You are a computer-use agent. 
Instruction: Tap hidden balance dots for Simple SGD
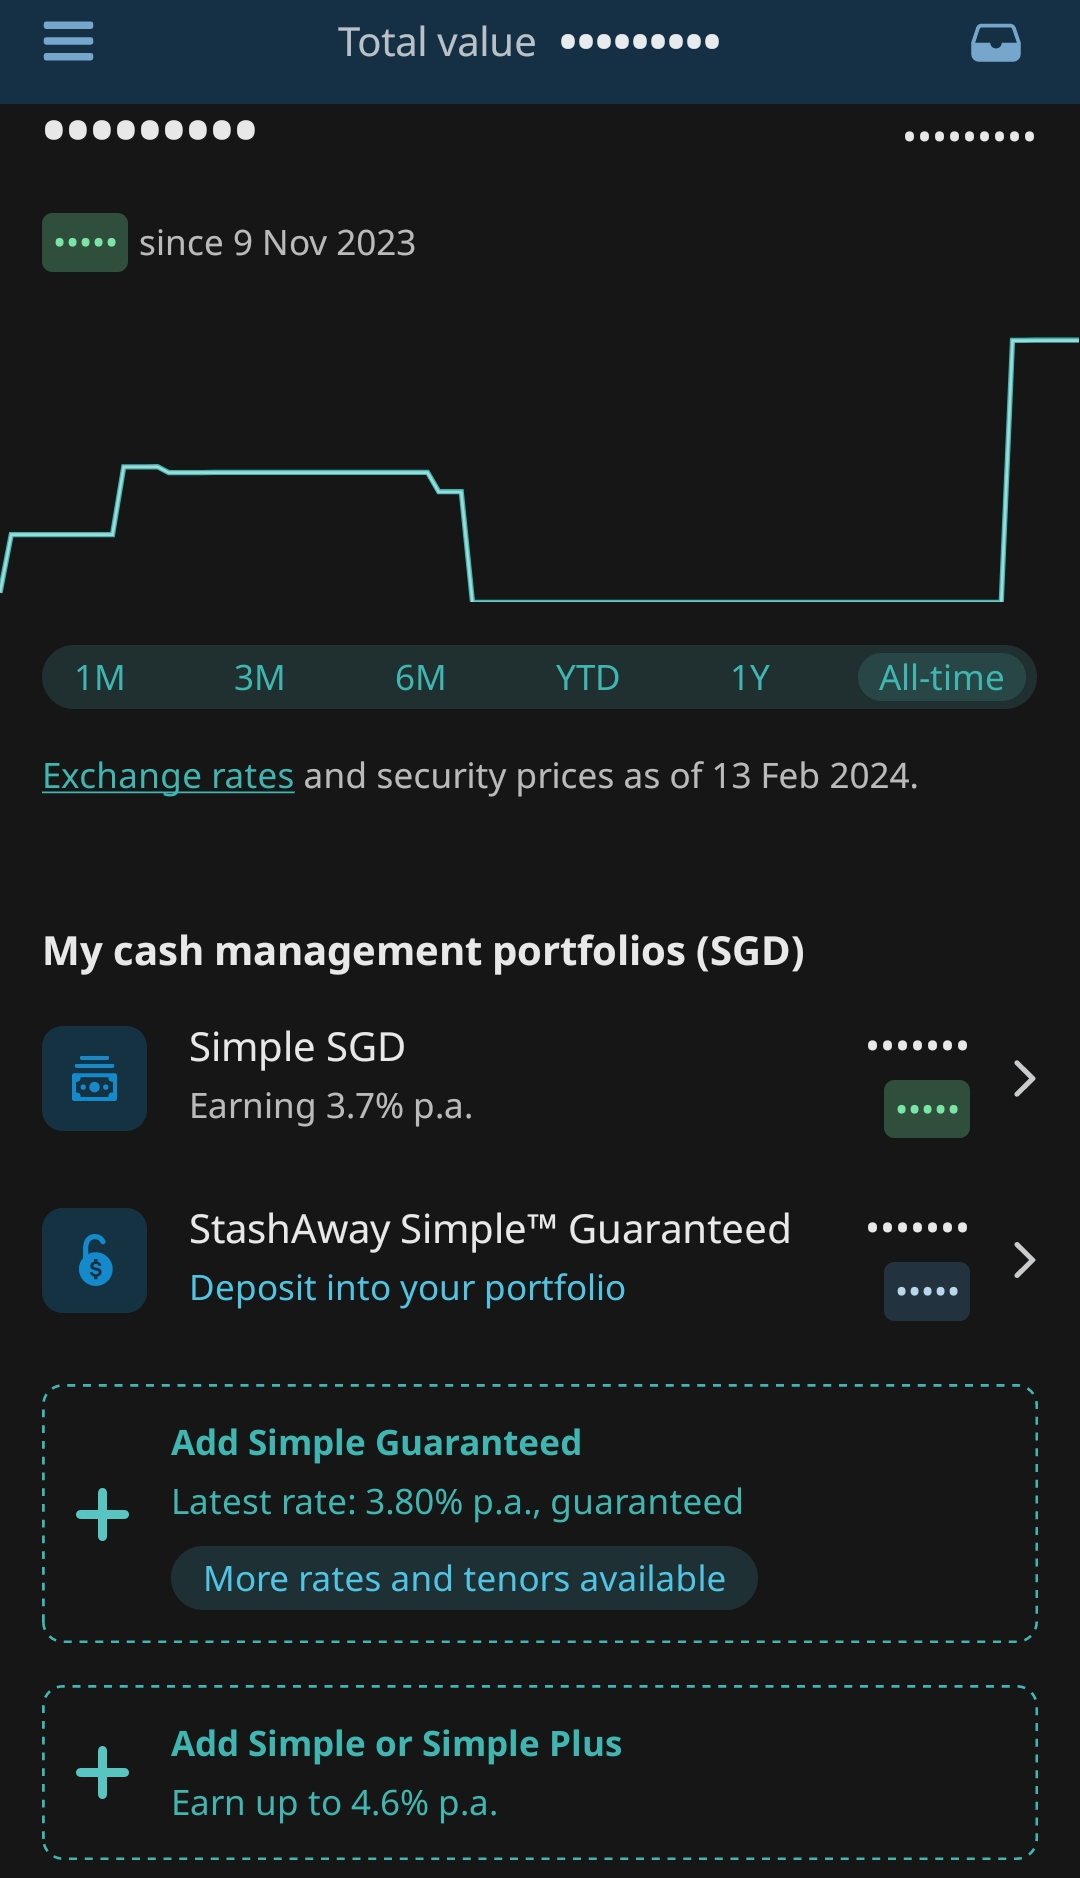[917, 1046]
